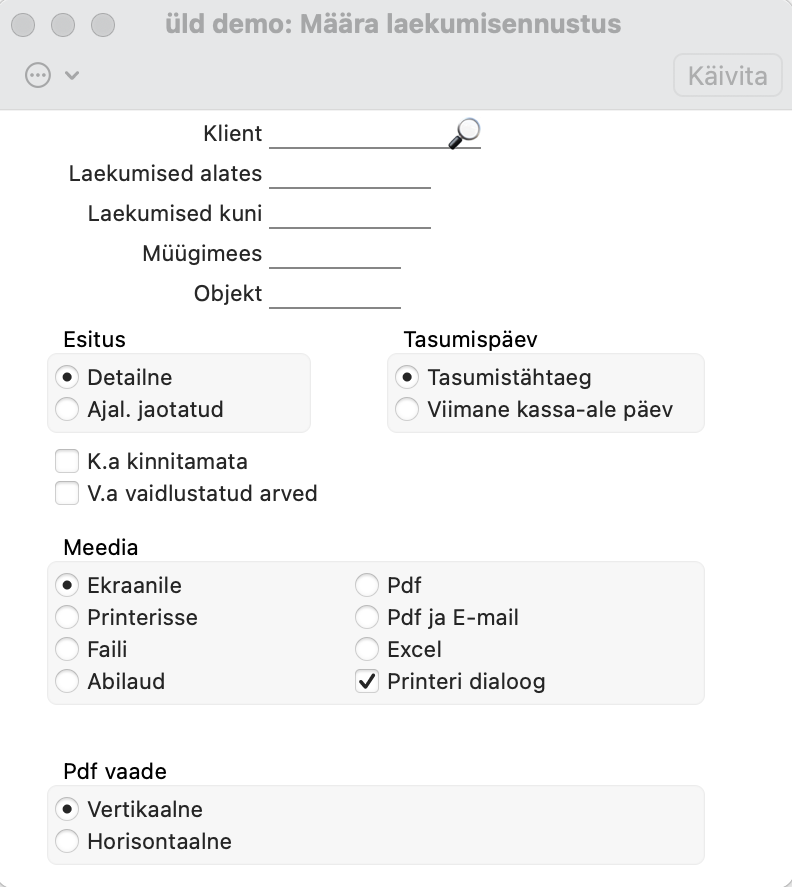Screen dimensions: 792x887
Task: Select Viimane kassa-ale päev option
Action: (x=407, y=409)
